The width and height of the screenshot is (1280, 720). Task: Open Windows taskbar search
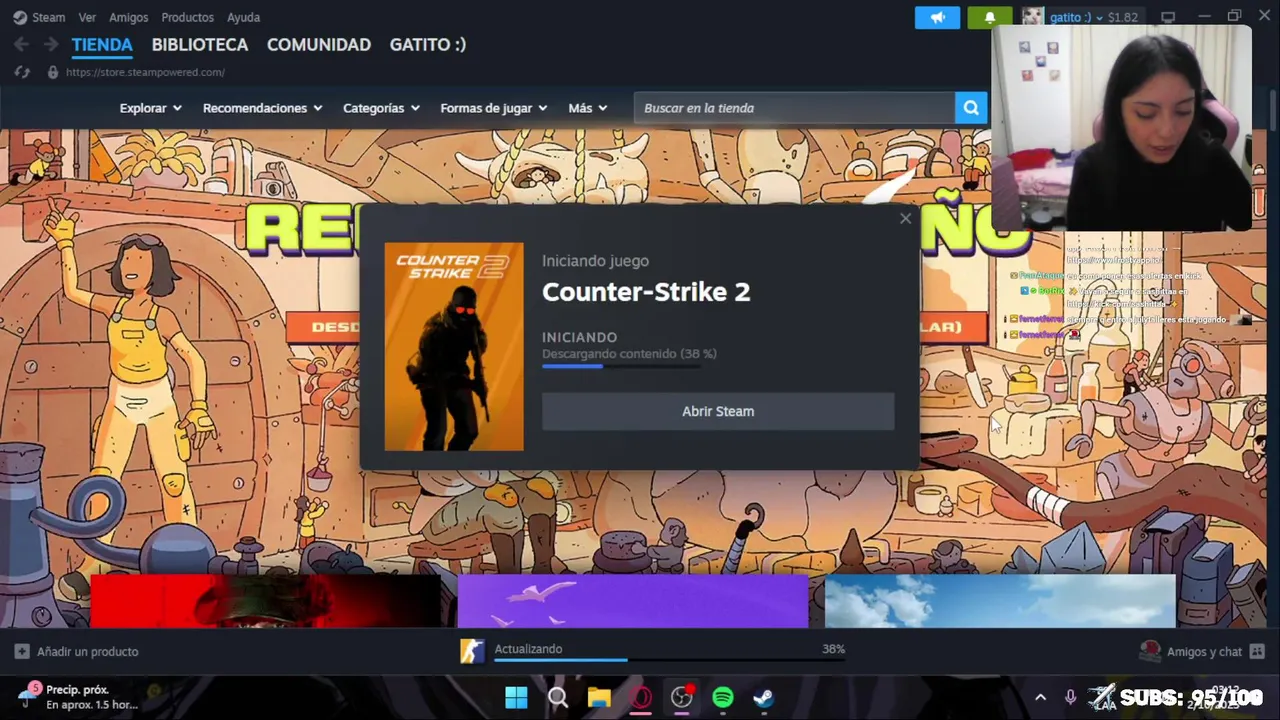[x=558, y=697]
